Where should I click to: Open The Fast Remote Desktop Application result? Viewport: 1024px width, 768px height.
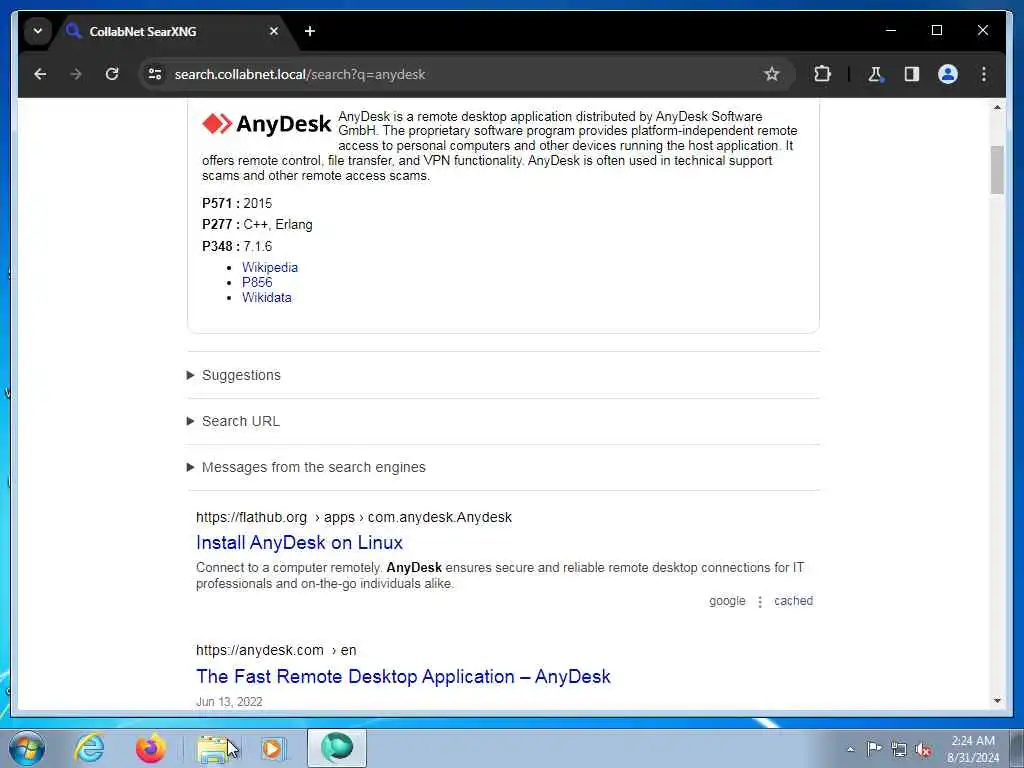[x=403, y=677]
